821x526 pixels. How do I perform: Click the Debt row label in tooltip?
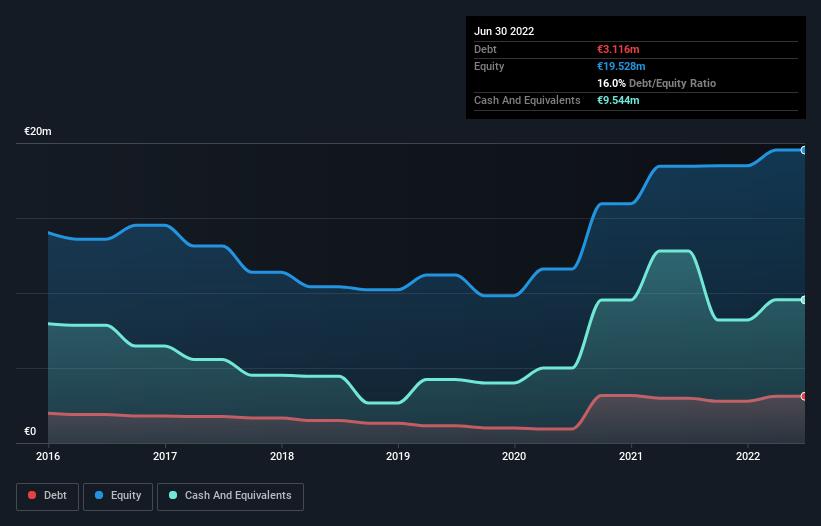point(485,49)
